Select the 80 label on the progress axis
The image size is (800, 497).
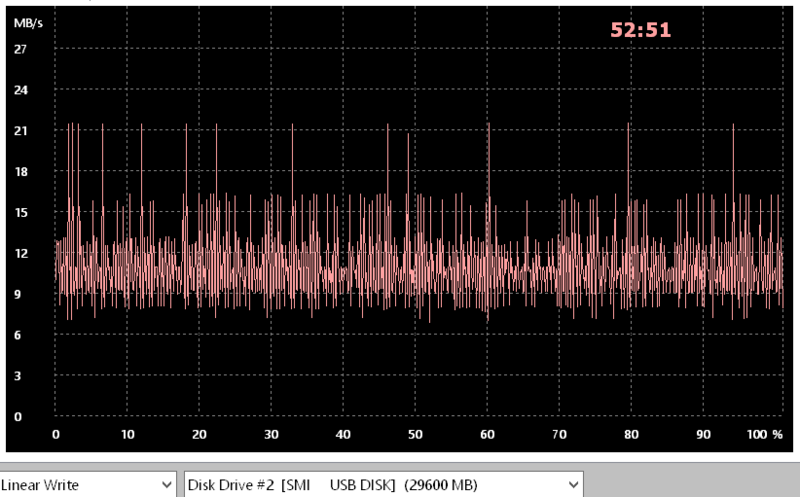(x=631, y=435)
